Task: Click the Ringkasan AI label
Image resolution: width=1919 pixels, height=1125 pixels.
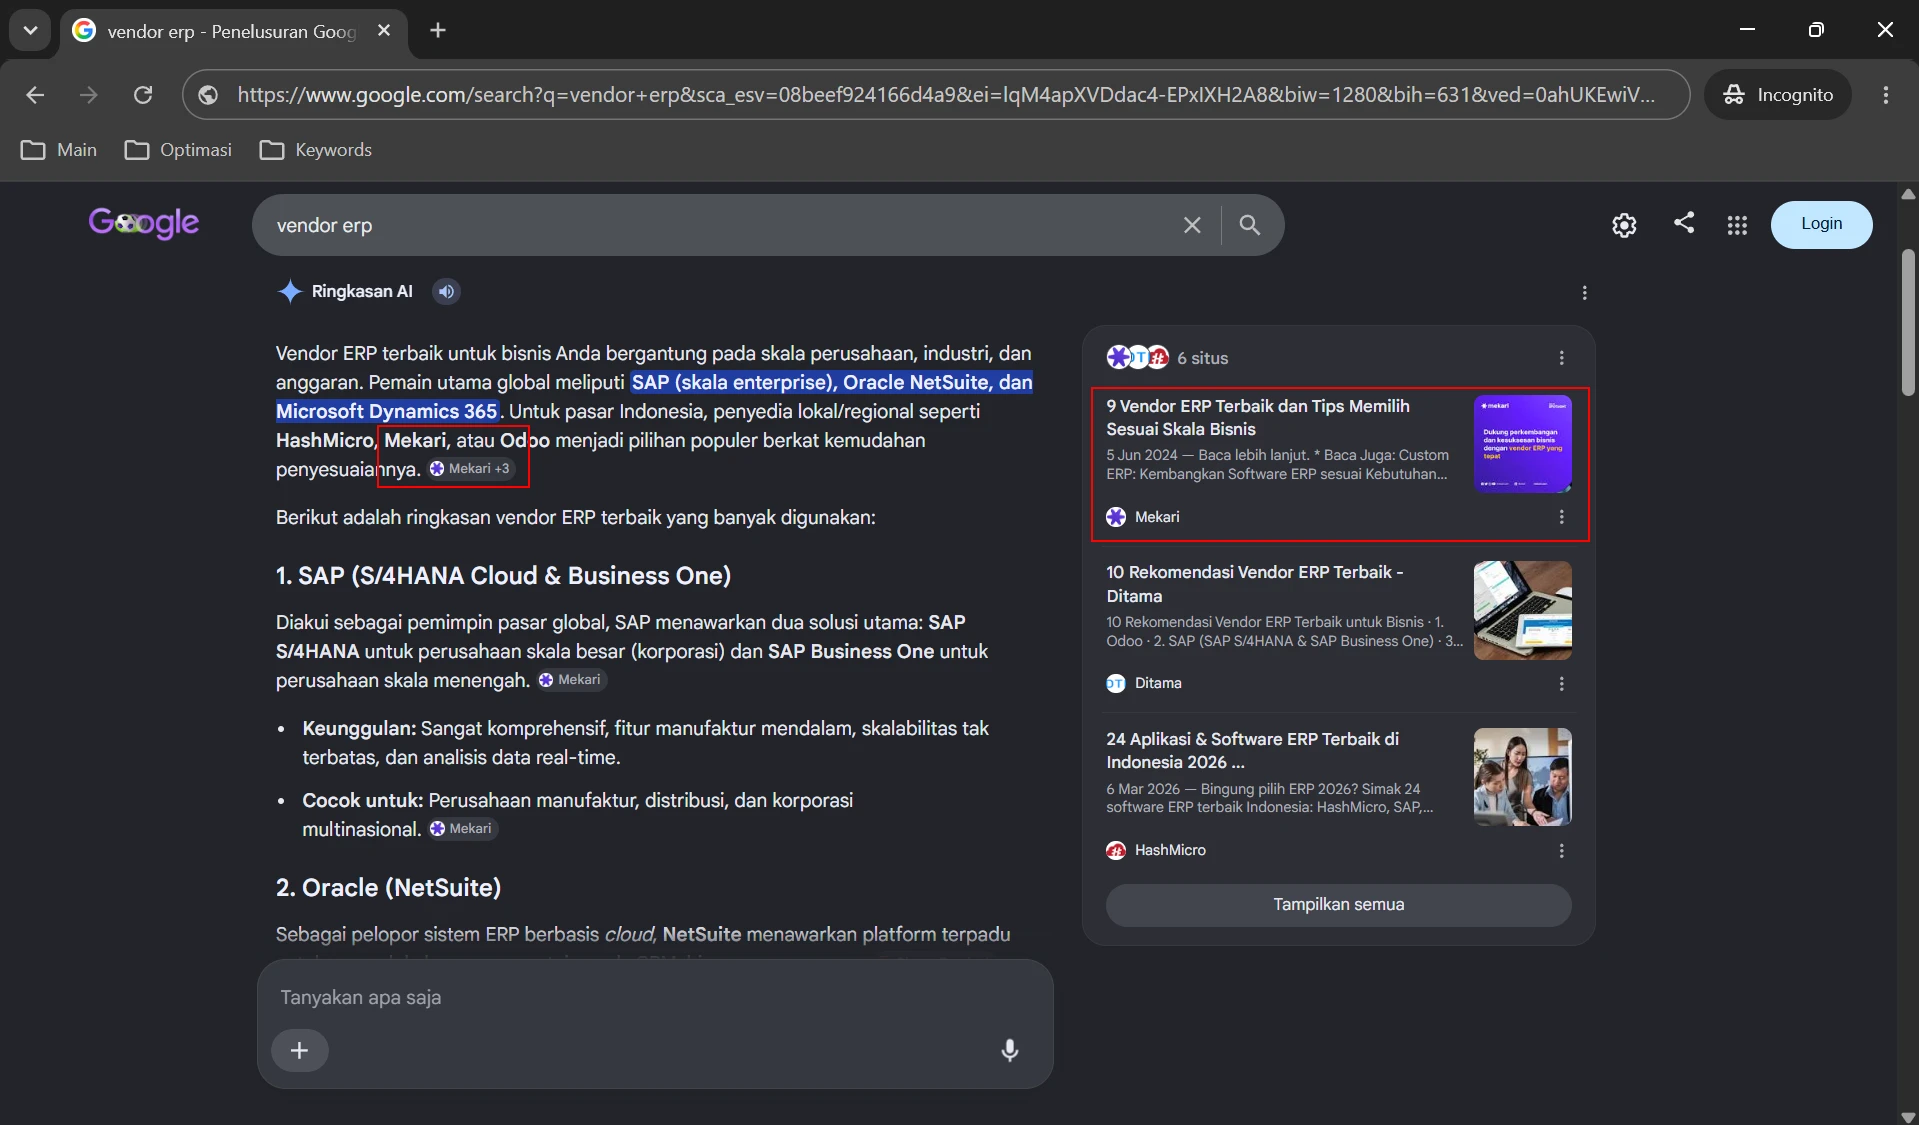Action: (x=362, y=292)
